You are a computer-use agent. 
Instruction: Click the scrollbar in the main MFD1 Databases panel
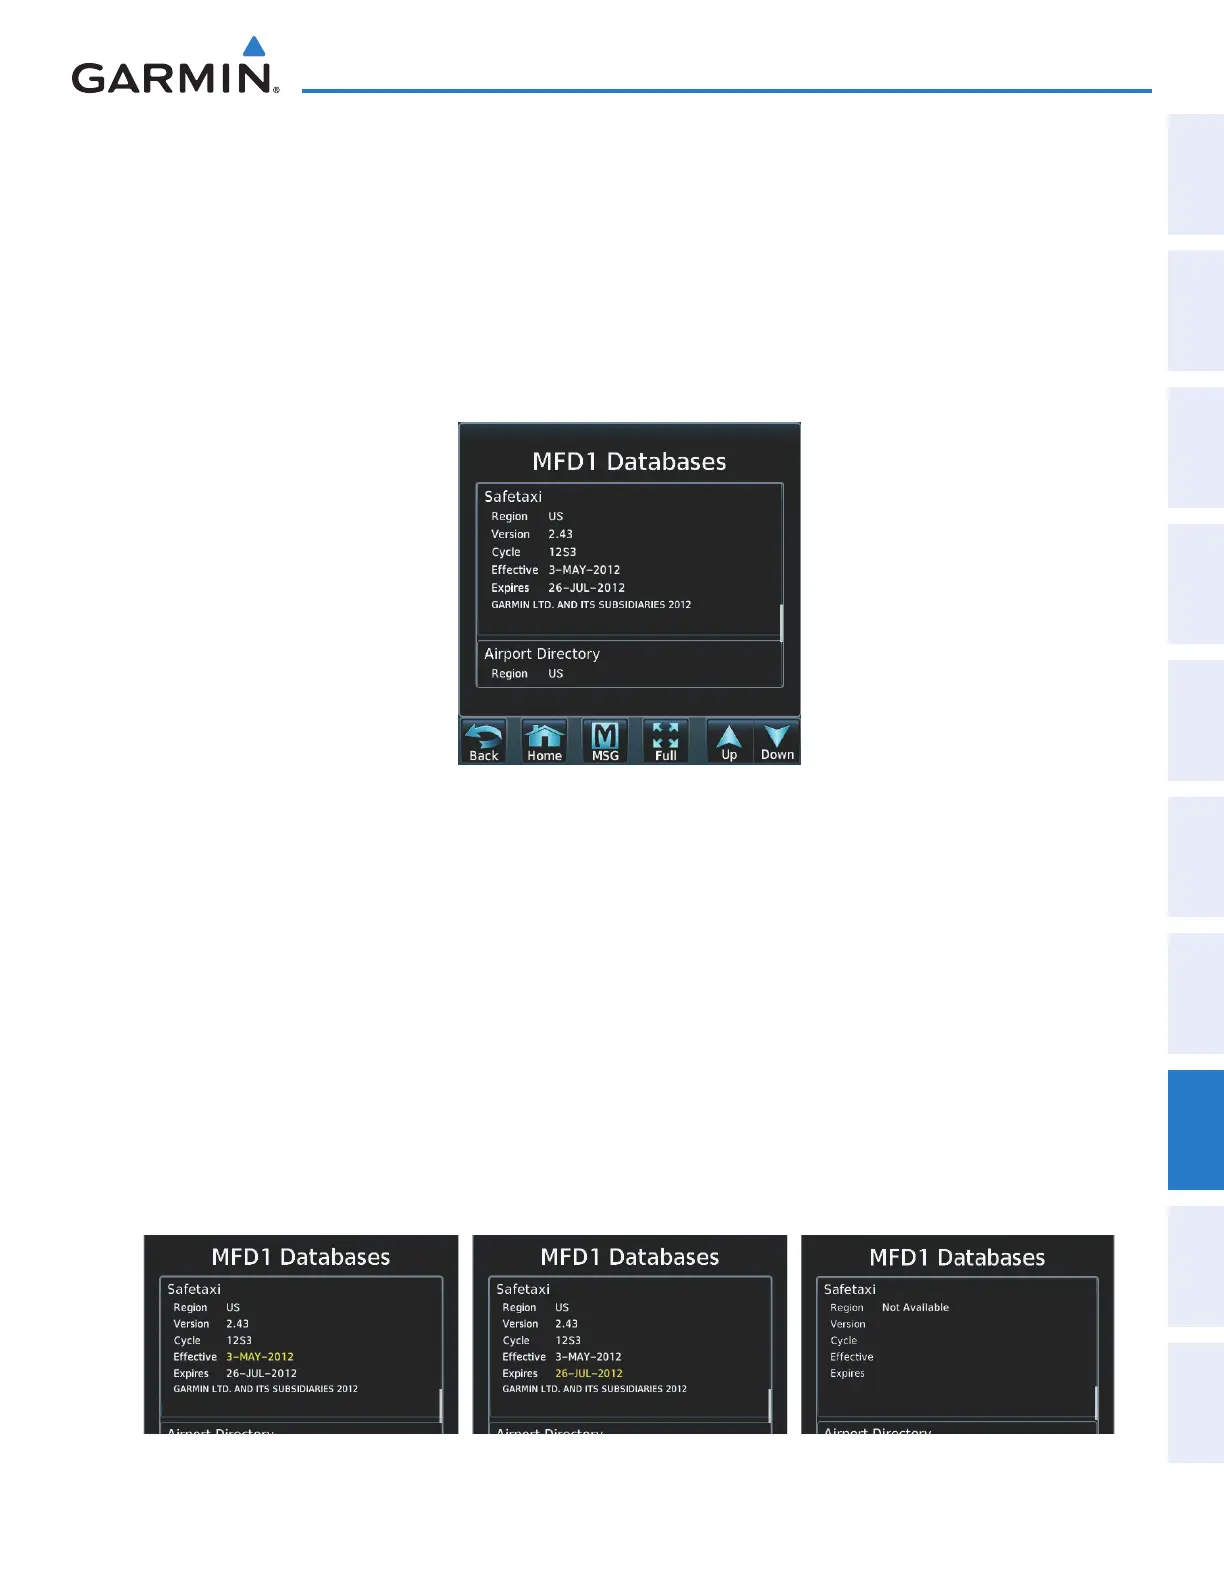point(781,622)
